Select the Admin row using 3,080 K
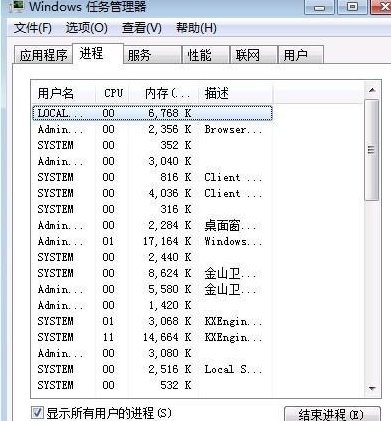 pos(153,353)
